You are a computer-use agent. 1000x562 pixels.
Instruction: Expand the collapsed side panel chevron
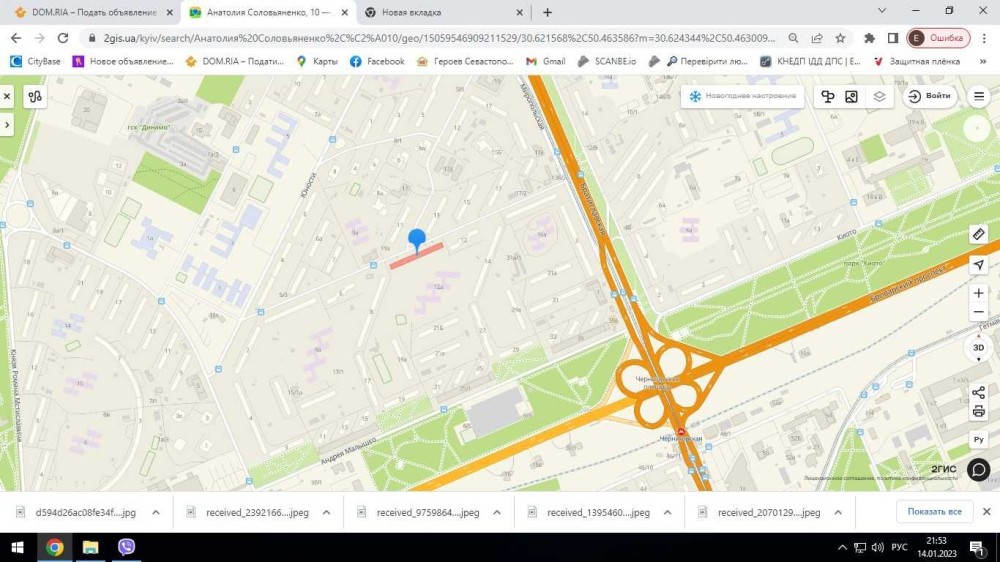[7, 125]
